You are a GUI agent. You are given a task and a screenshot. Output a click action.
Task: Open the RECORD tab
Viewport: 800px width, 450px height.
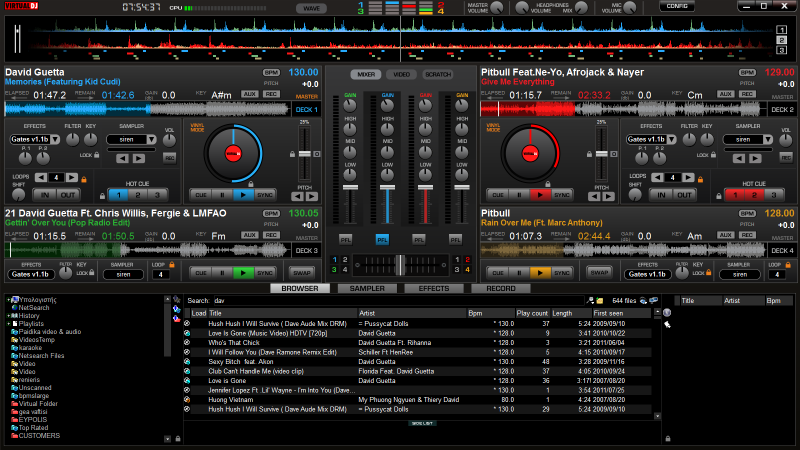pos(501,288)
